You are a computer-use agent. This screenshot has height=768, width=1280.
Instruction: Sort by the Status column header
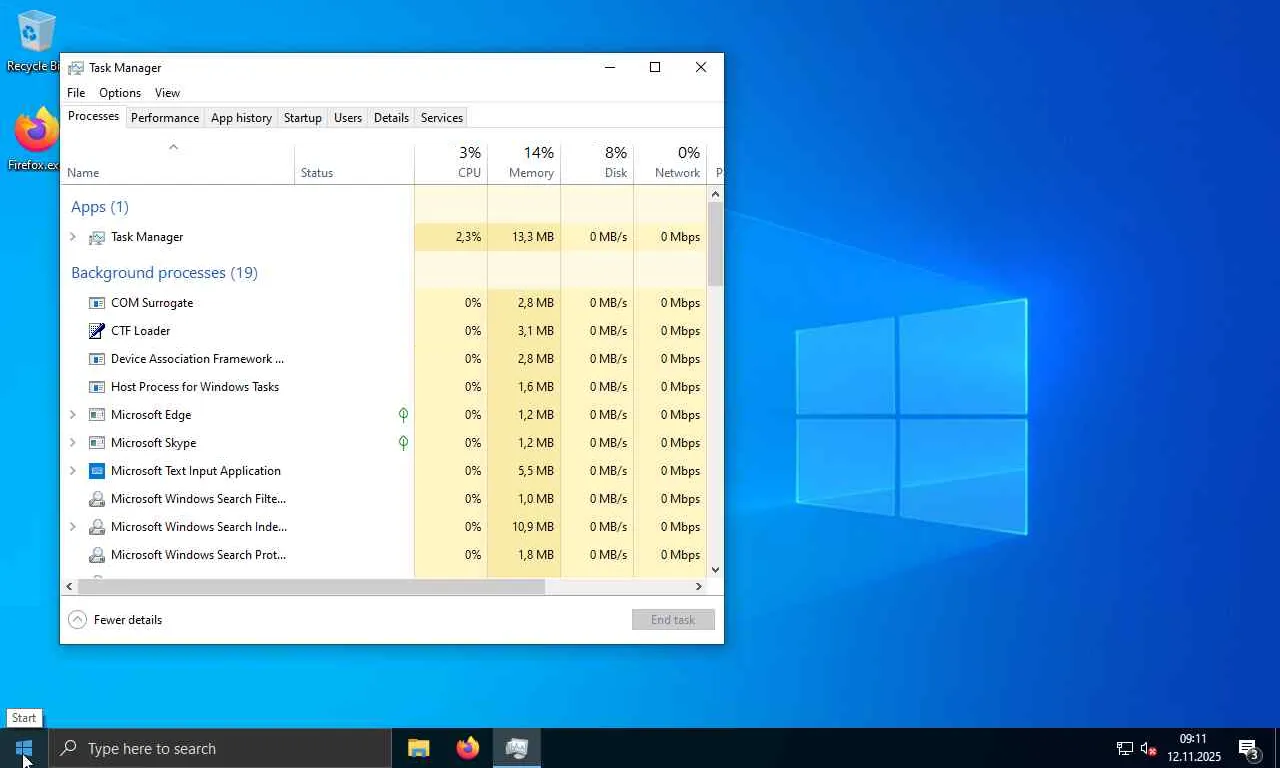(355, 163)
